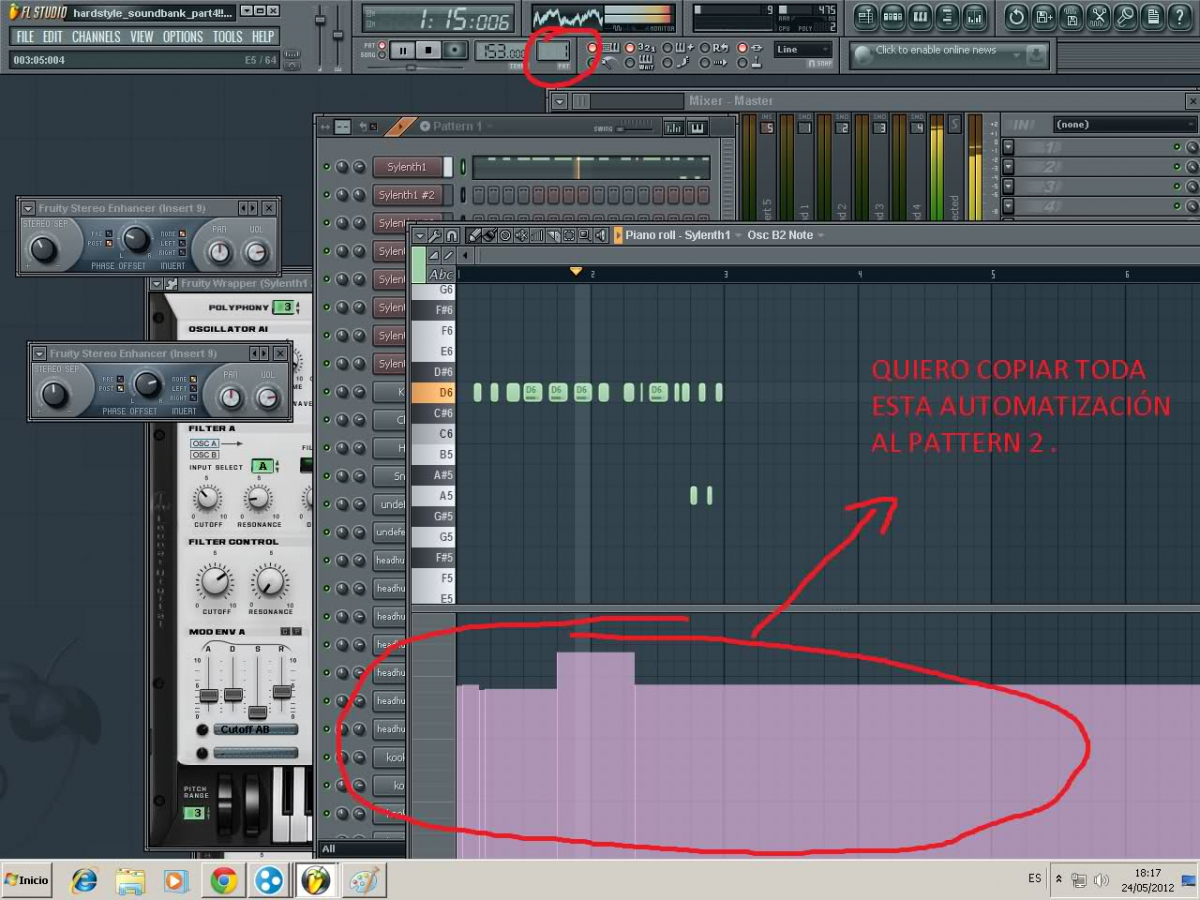Image resolution: width=1200 pixels, height=900 pixels.
Task: Open the Mixer window options menu arrow
Action: [559, 101]
